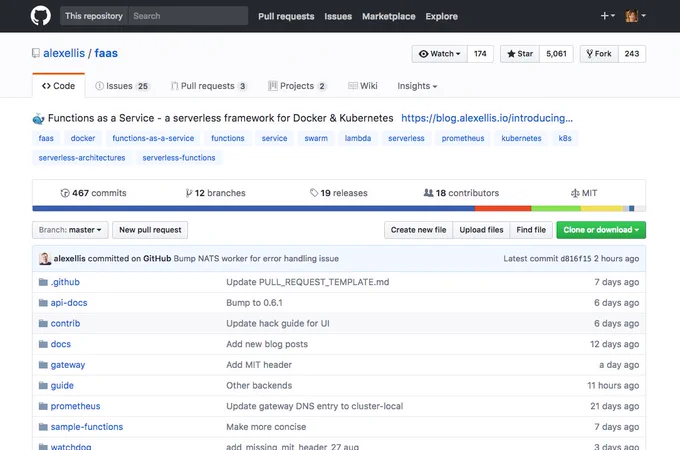Viewport: 680px width, 450px height.
Task: Open the Wiki tab
Action: (363, 86)
